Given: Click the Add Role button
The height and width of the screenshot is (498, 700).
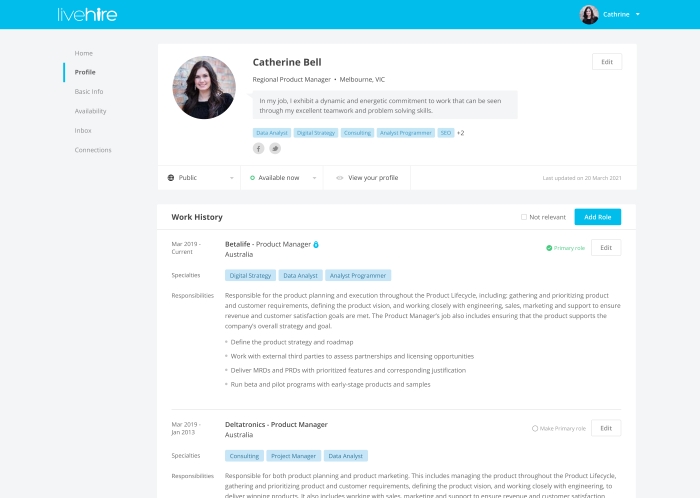Looking at the screenshot, I should click(597, 217).
